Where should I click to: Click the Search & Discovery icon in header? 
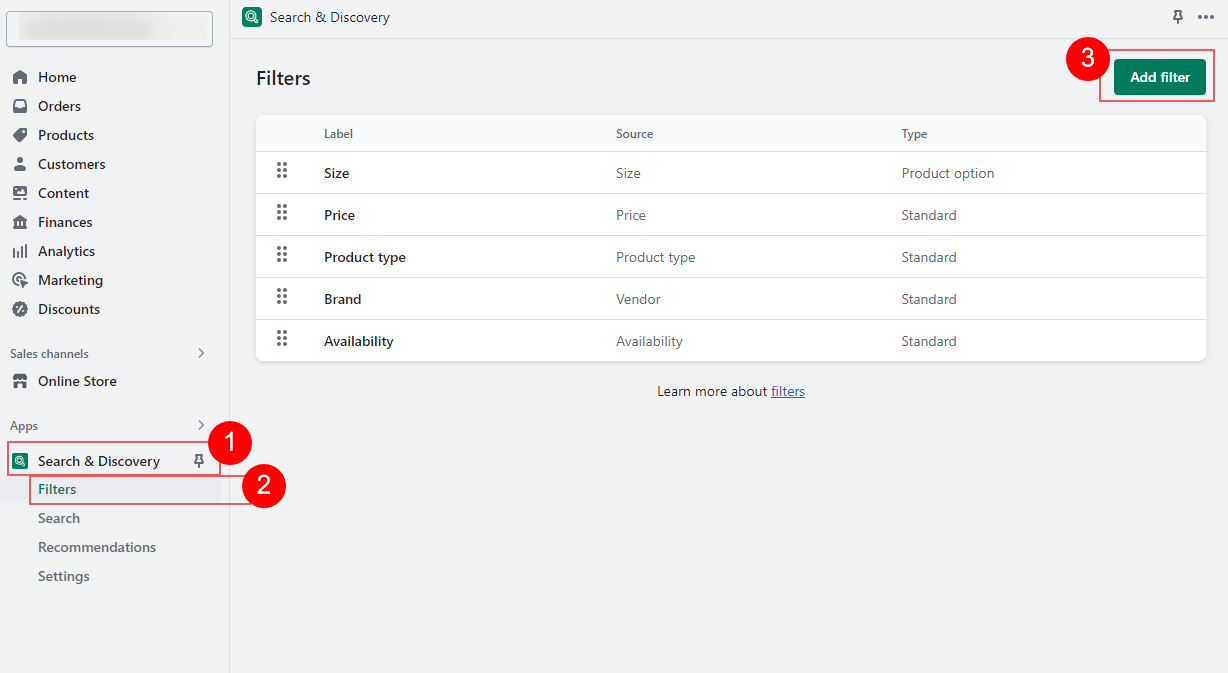click(252, 17)
